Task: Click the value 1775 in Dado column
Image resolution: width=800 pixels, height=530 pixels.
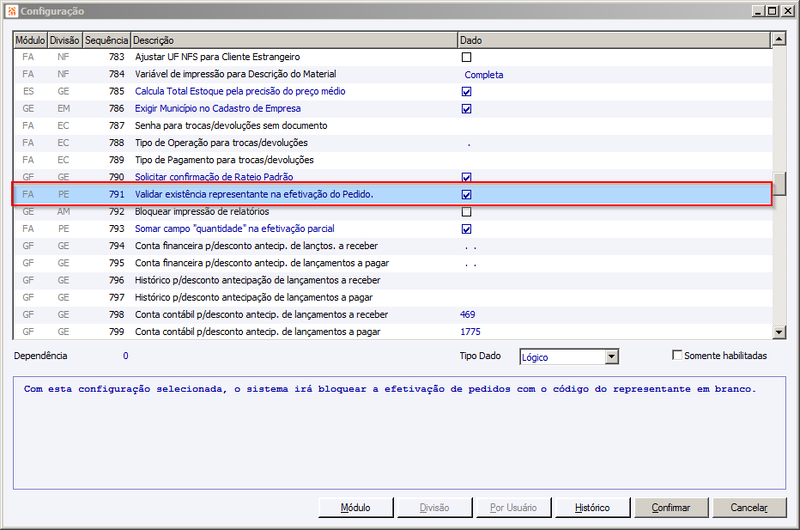Action: pyautogui.click(x=470, y=332)
